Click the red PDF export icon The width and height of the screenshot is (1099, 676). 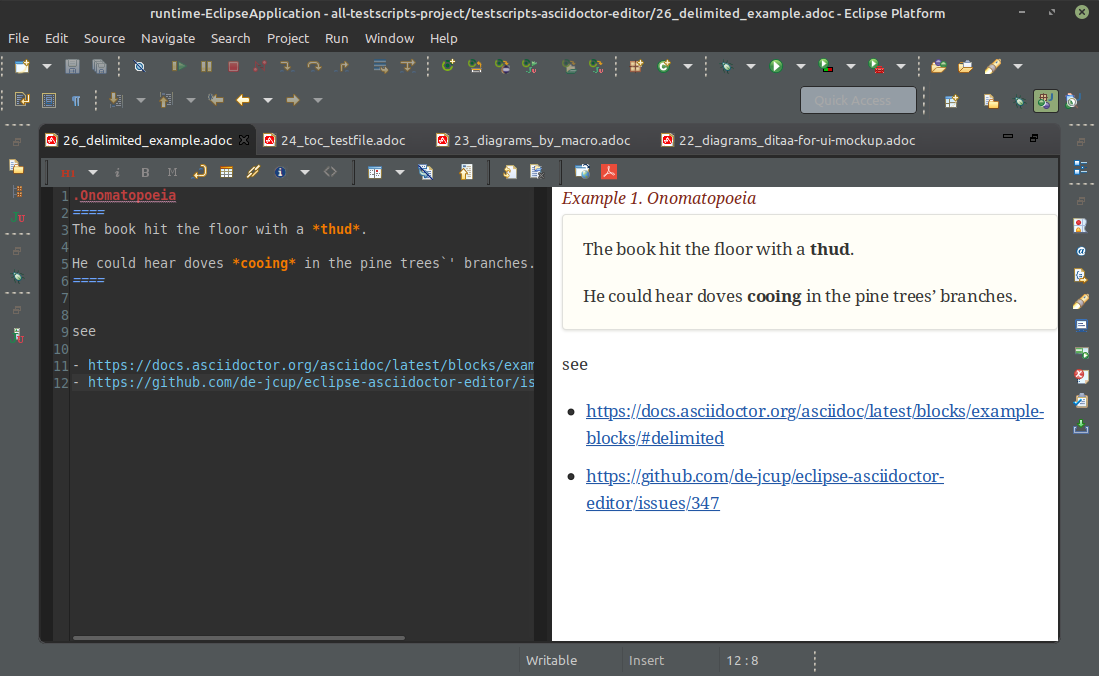608,173
